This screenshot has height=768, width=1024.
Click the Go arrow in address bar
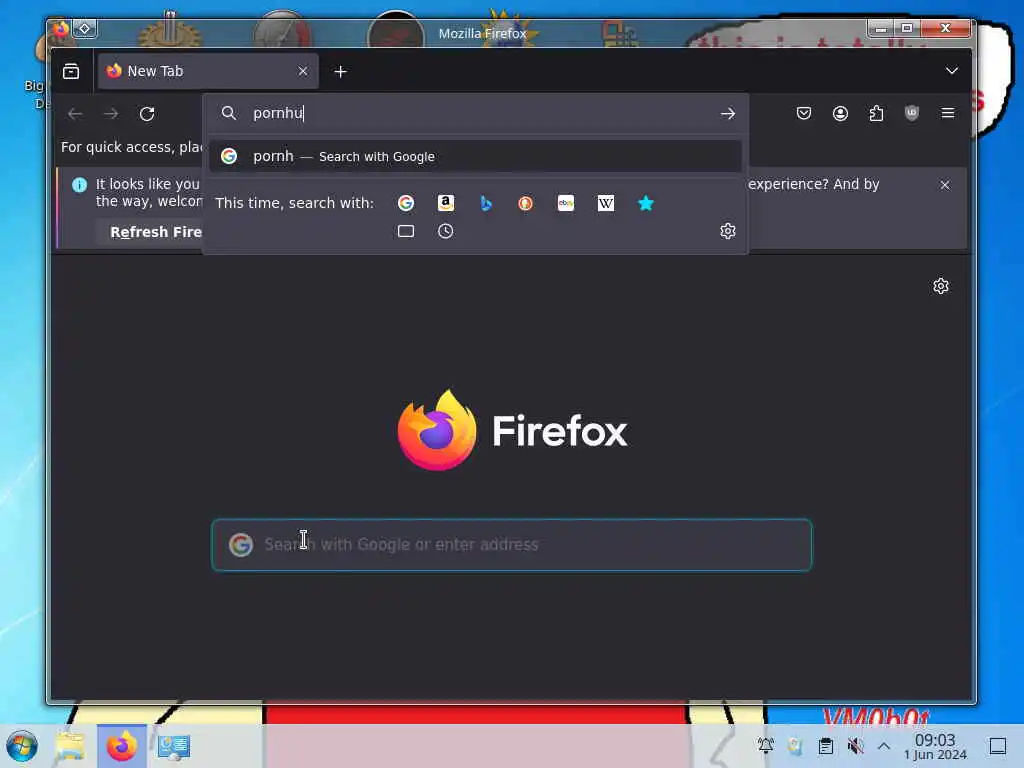pyautogui.click(x=728, y=114)
